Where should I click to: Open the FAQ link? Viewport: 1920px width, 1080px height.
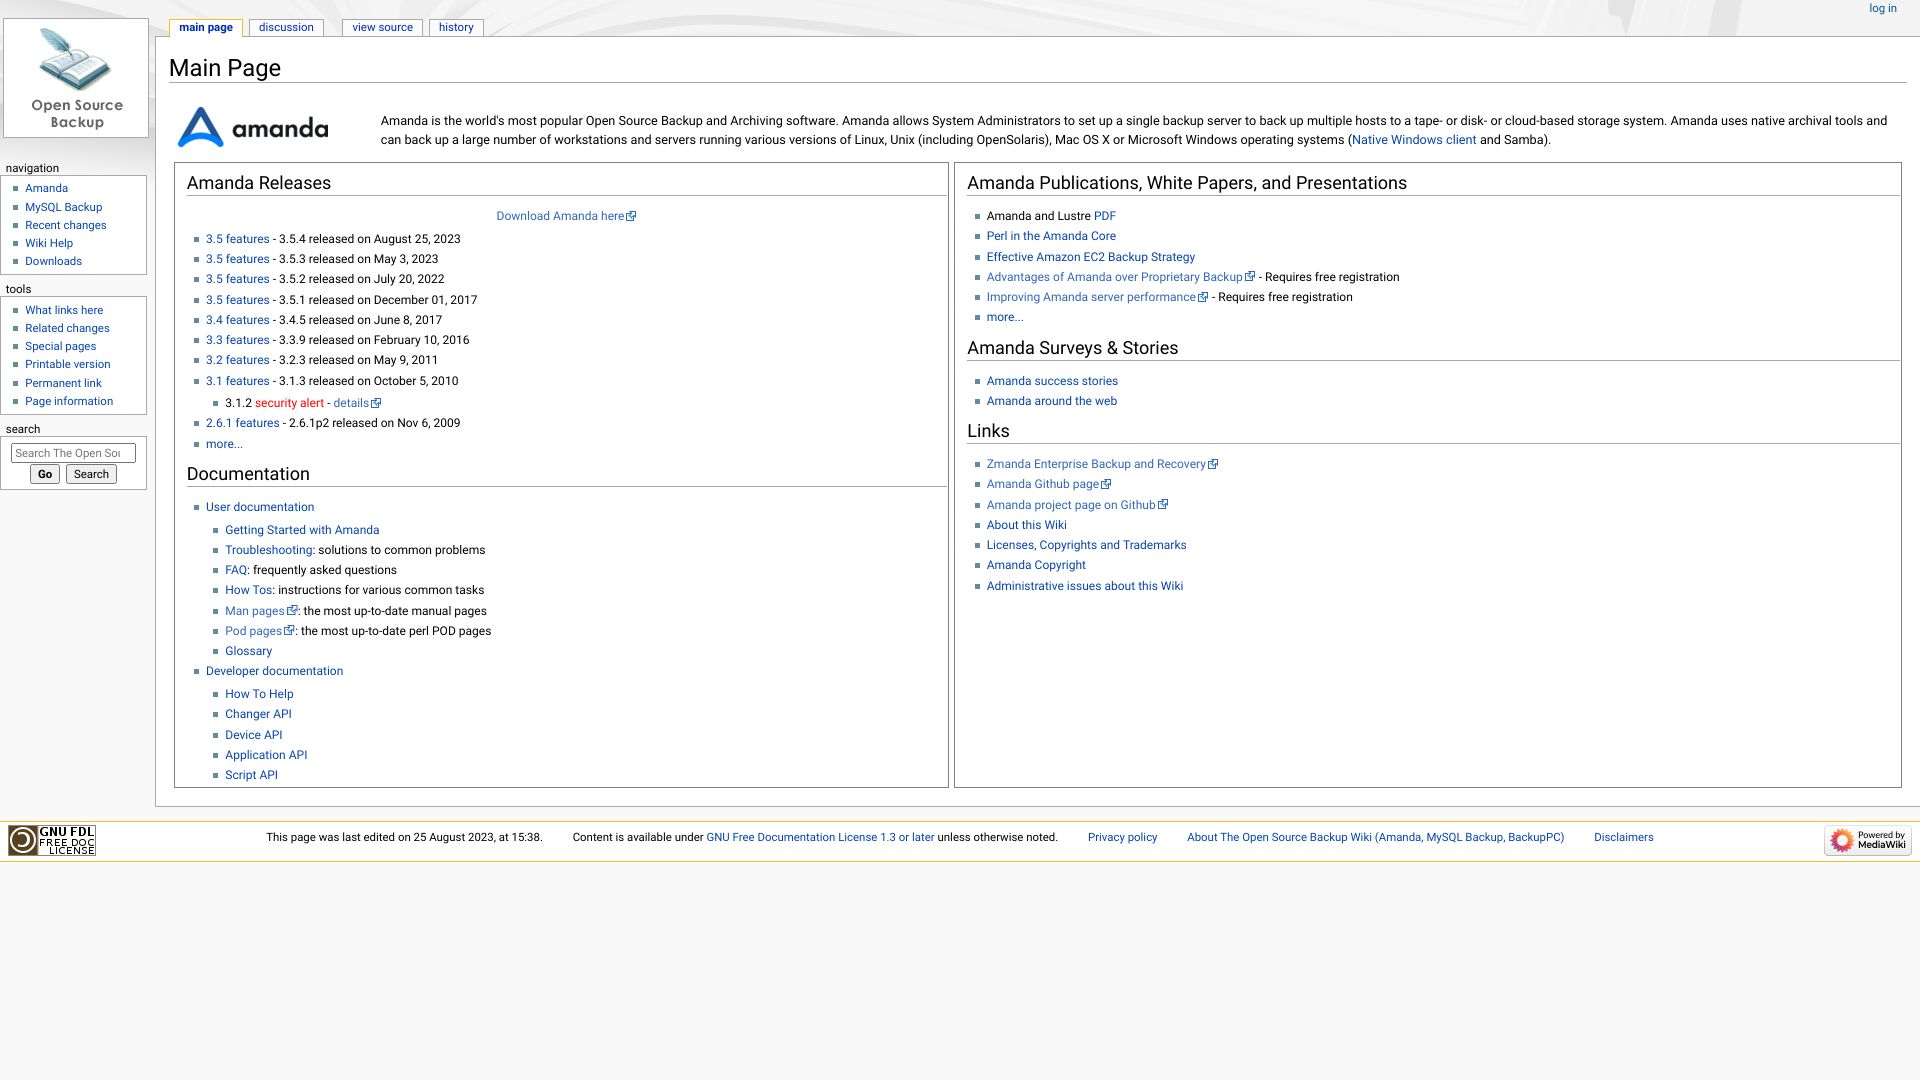pos(236,571)
